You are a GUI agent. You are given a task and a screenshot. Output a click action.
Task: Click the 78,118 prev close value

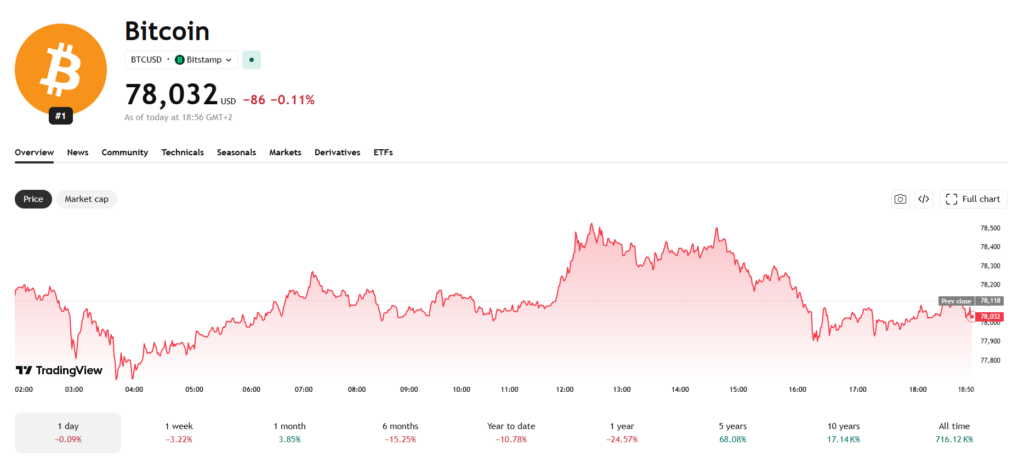click(990, 301)
